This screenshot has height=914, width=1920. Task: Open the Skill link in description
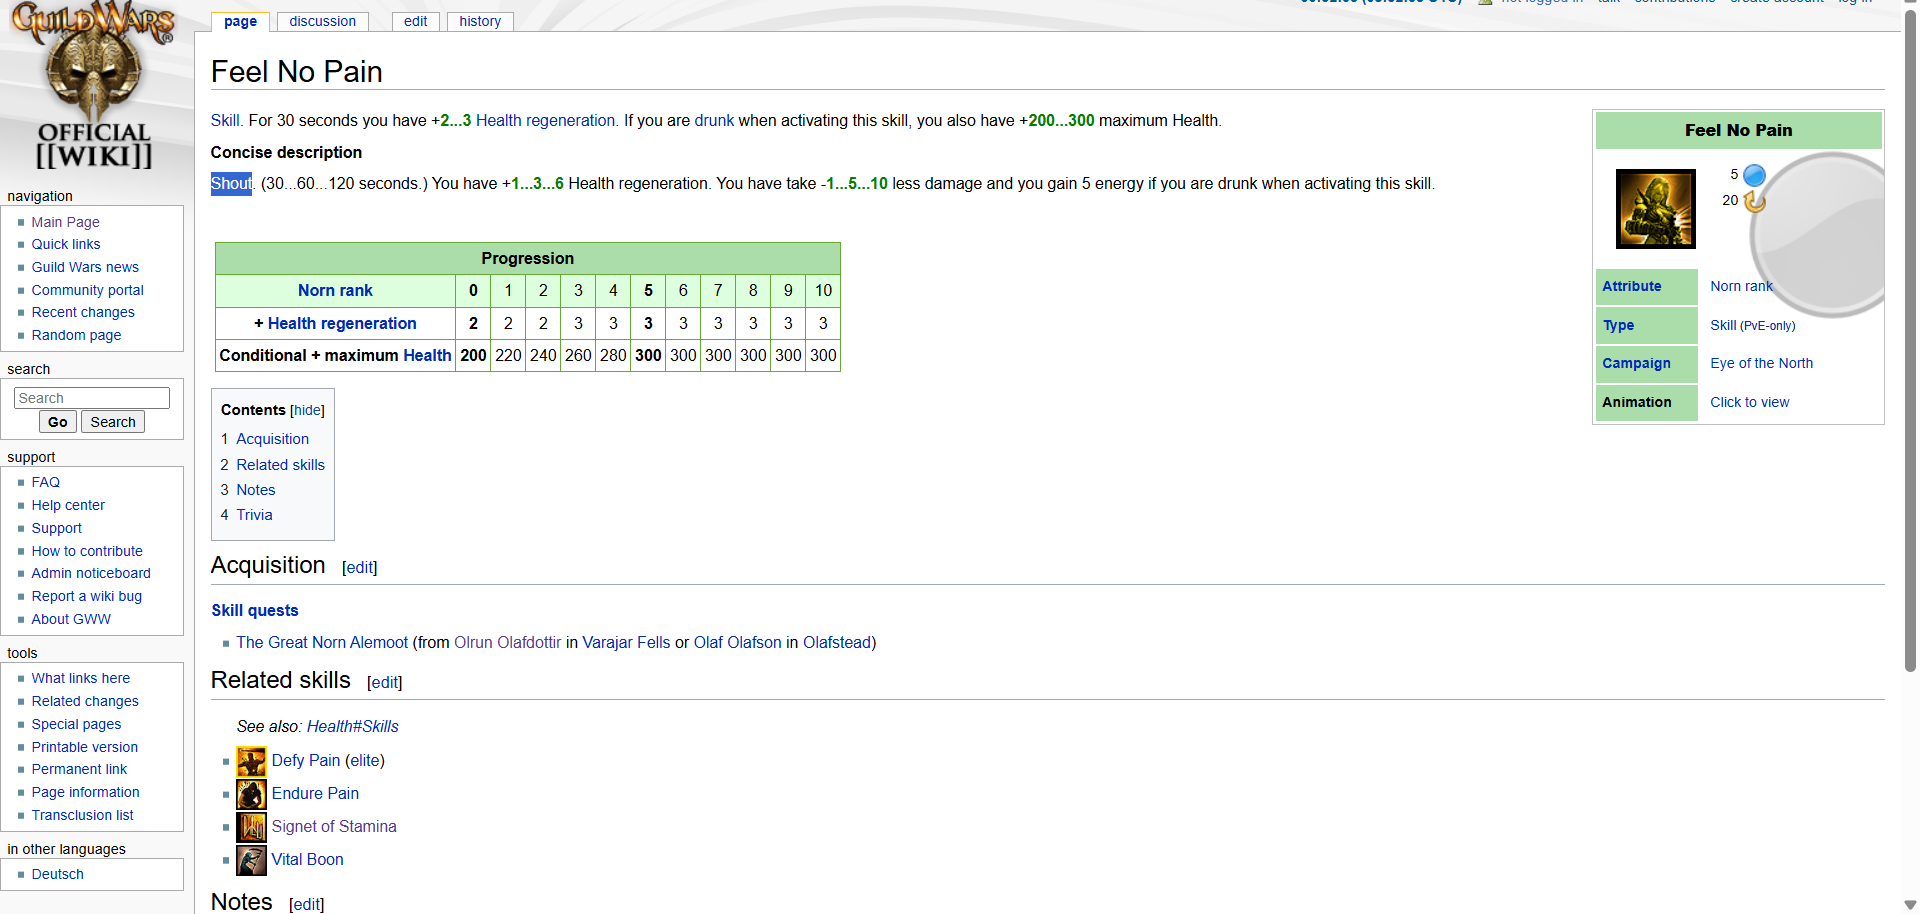tap(225, 120)
